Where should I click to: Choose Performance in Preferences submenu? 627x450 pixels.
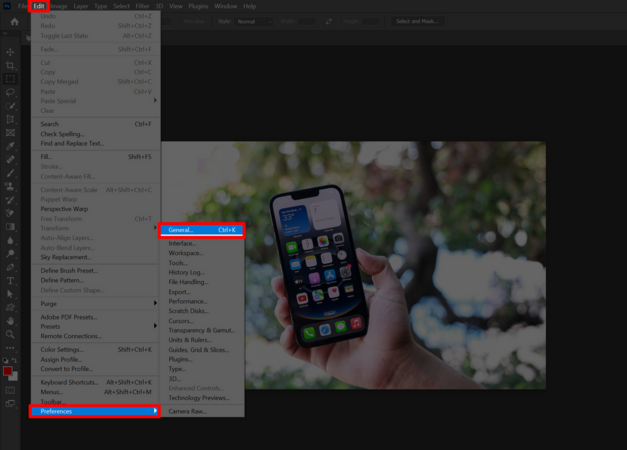click(188, 300)
